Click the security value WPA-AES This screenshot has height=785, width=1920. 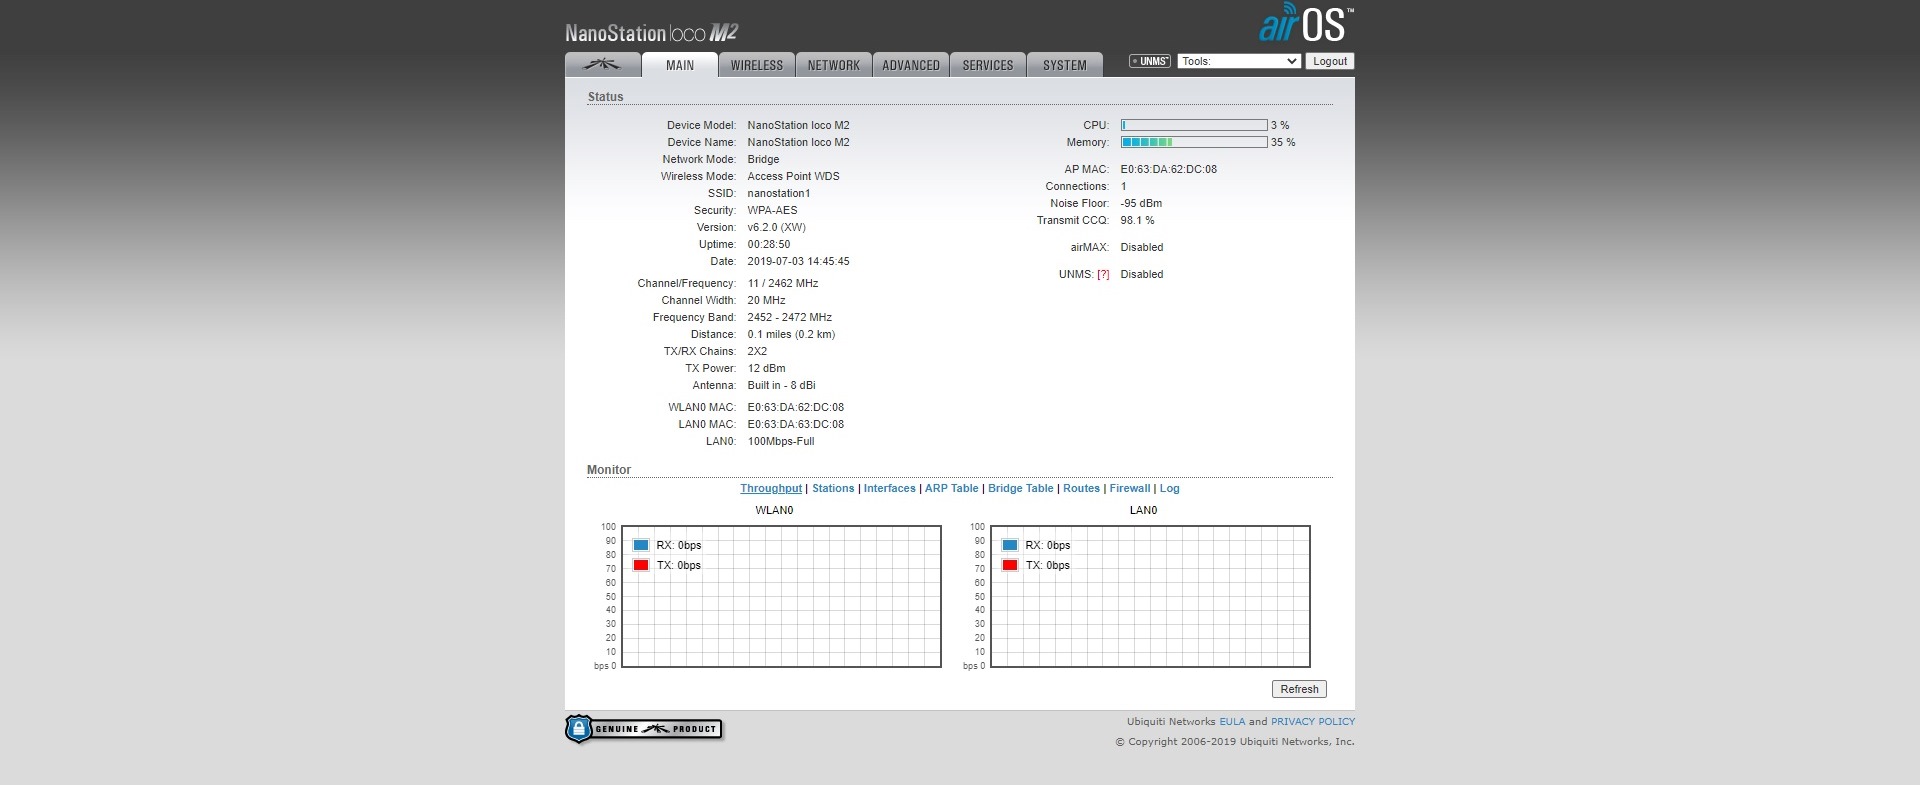[x=773, y=210]
